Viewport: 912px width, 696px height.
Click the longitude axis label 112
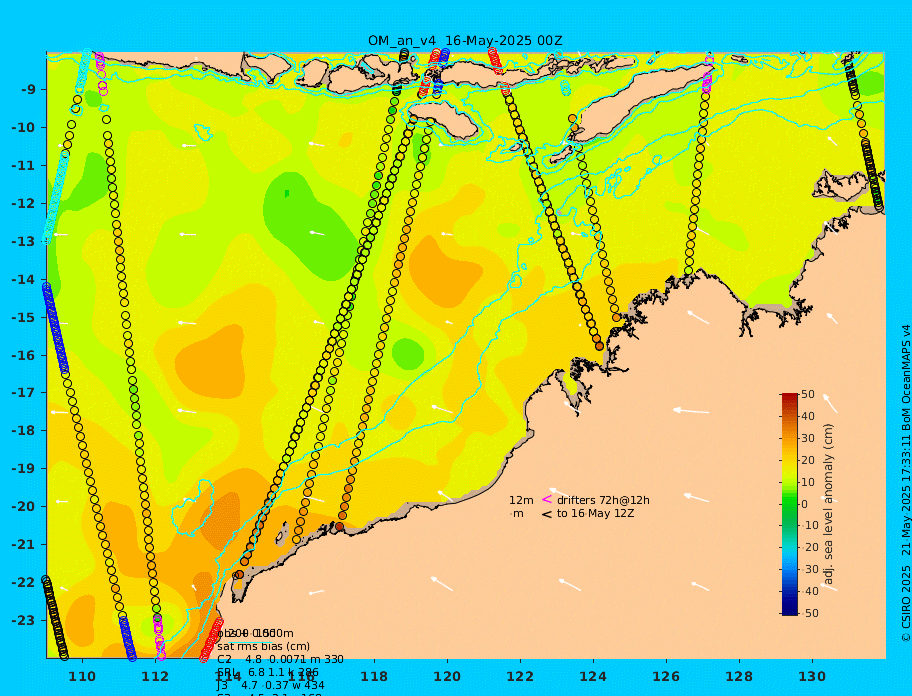point(155,677)
